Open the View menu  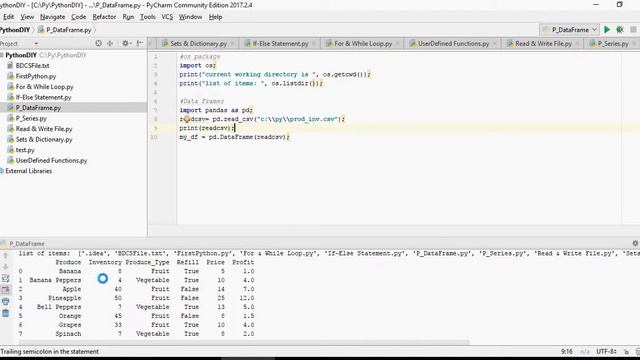point(27,17)
